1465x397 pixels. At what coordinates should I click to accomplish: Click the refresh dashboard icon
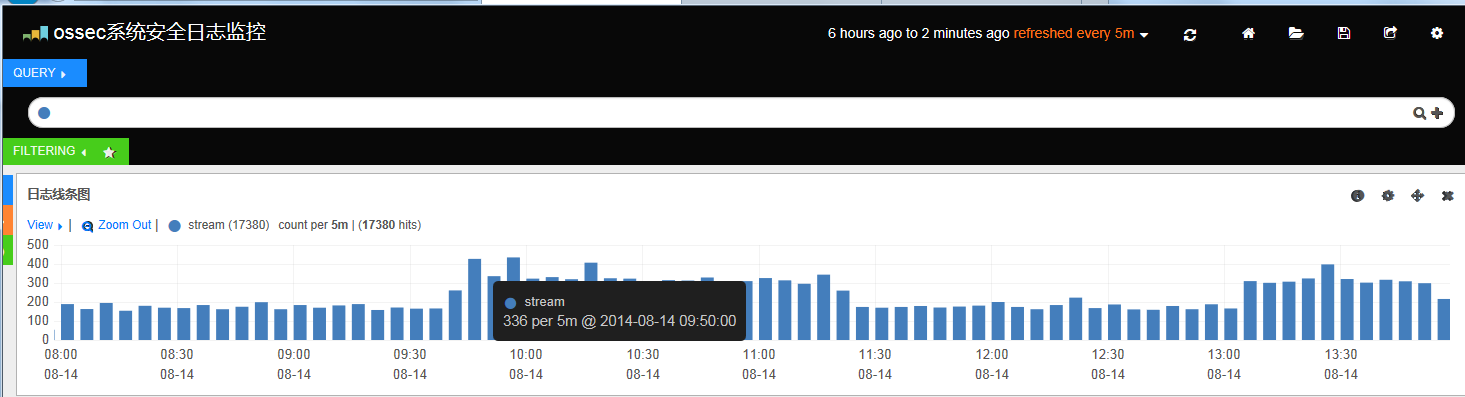(x=1190, y=34)
